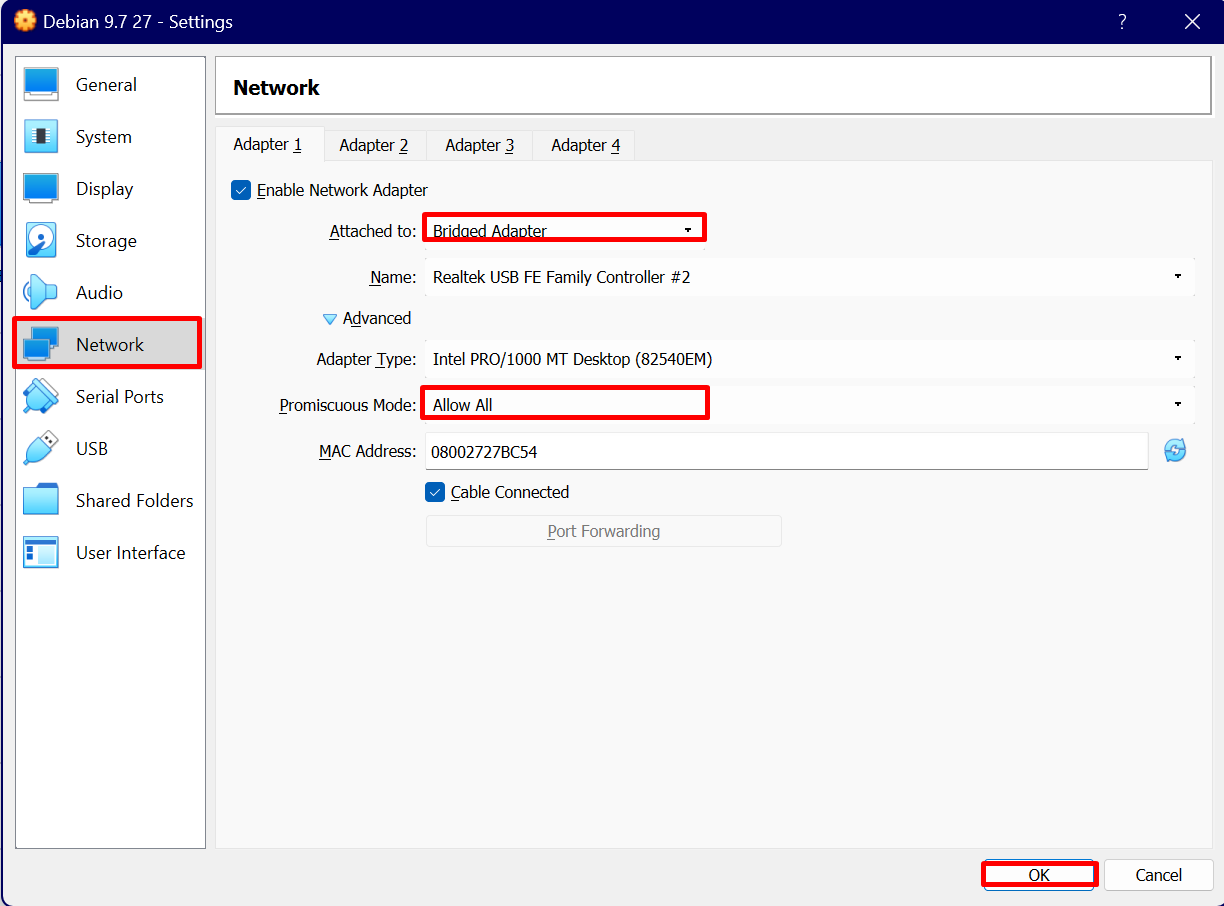Select the Shared Folders label
This screenshot has width=1224, height=906.
click(x=135, y=501)
